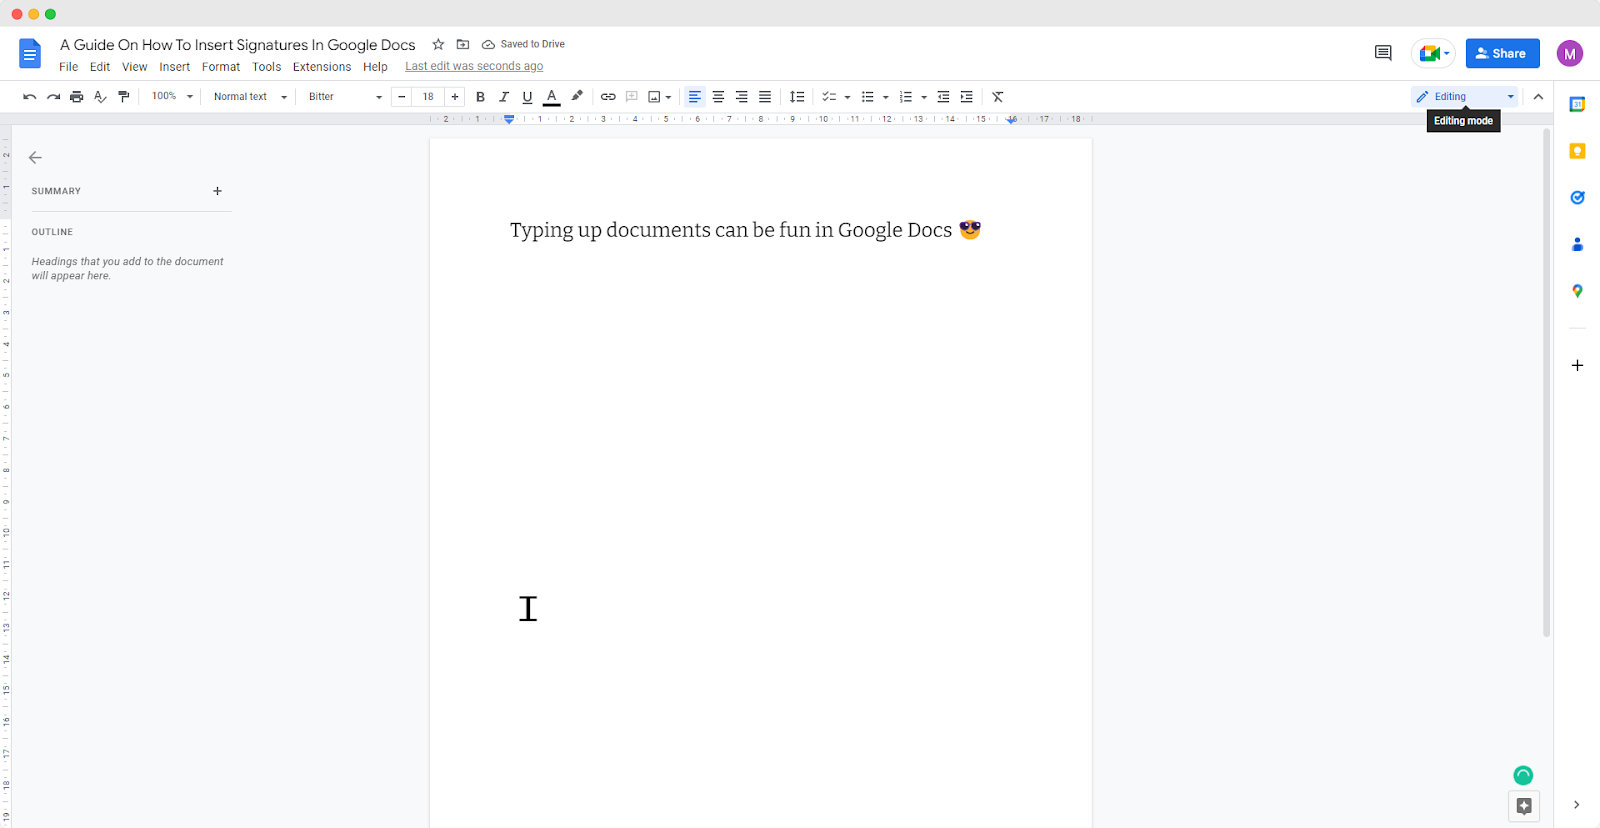The width and height of the screenshot is (1600, 828).
Task: Open the File menu
Action: tap(68, 67)
